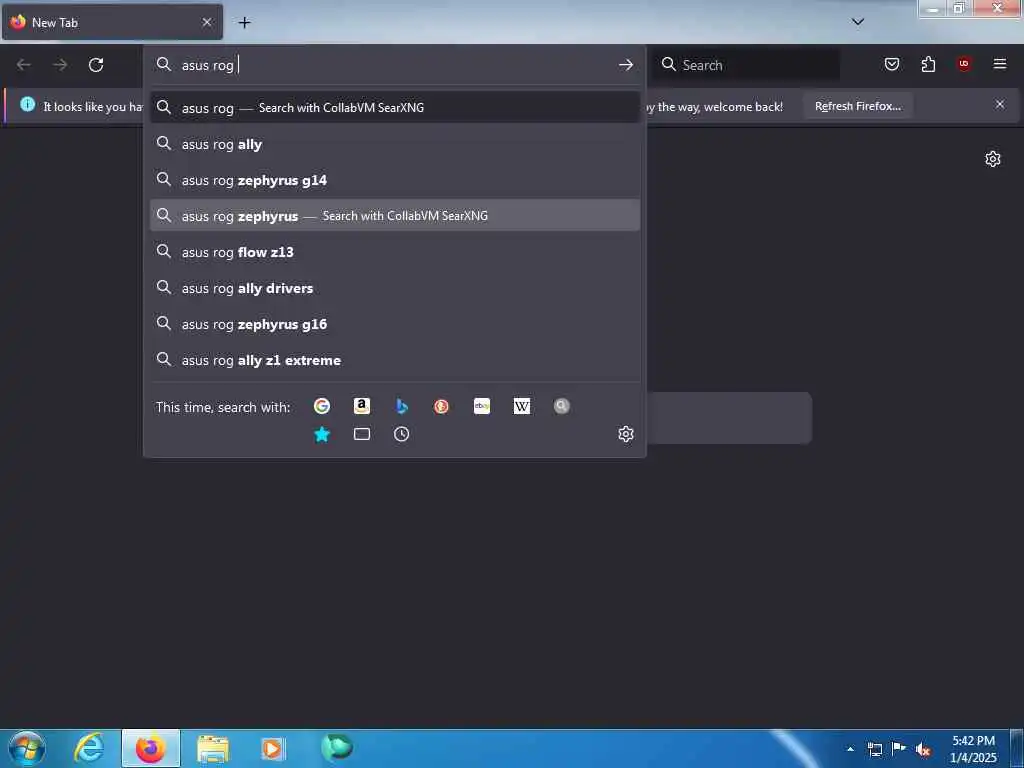Search with the Google engine icon

(321, 406)
